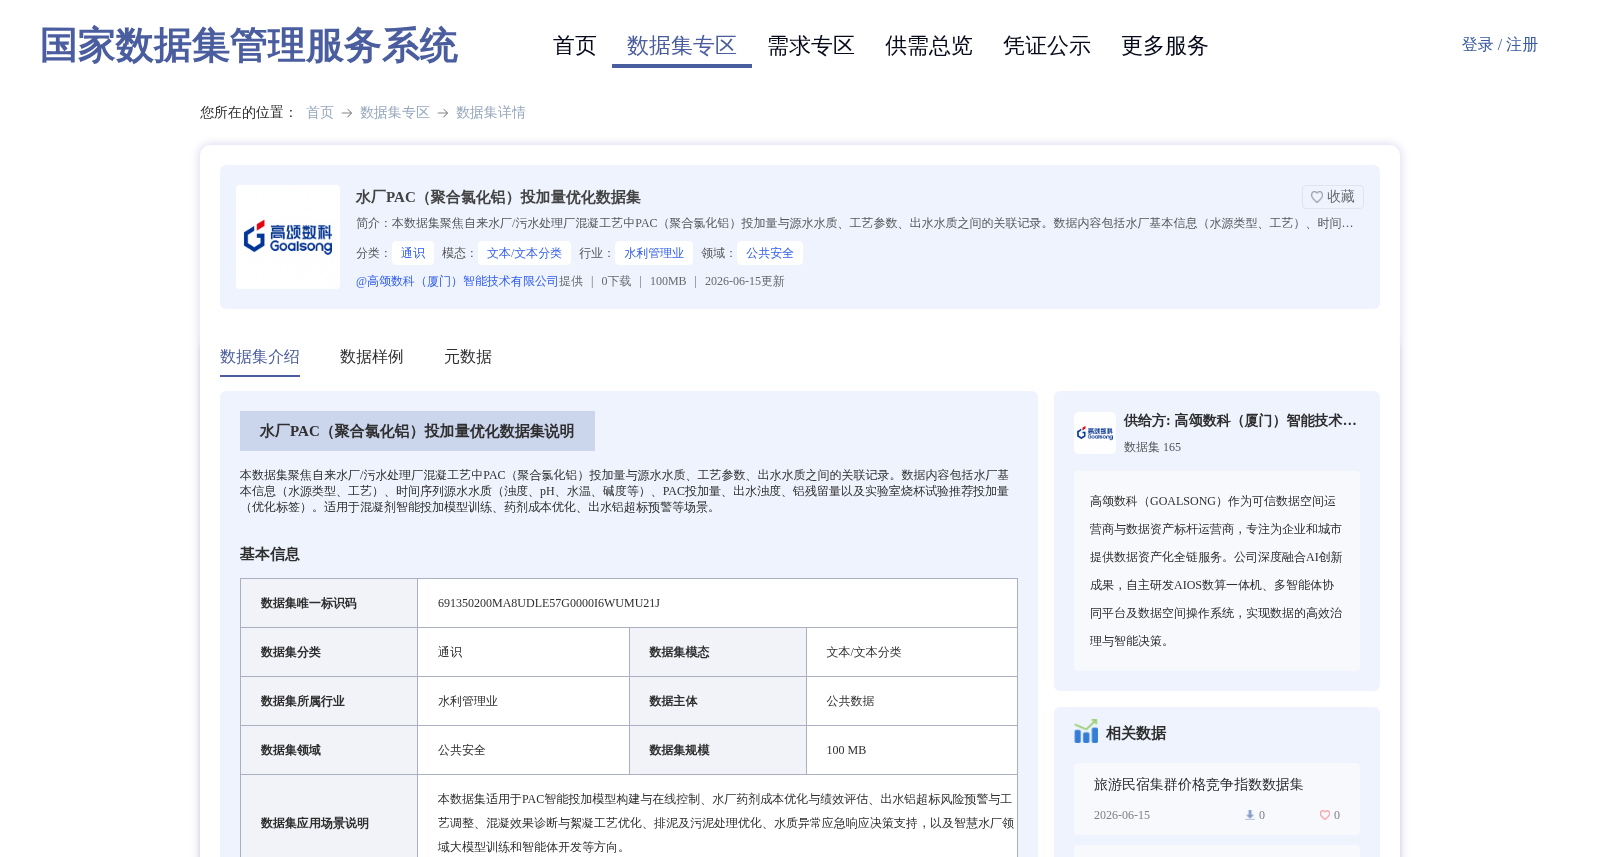Viewport: 1600px width, 857px height.
Task: Click the 水厂PAC投加量优化数据集说明 heading banner
Action: (417, 431)
